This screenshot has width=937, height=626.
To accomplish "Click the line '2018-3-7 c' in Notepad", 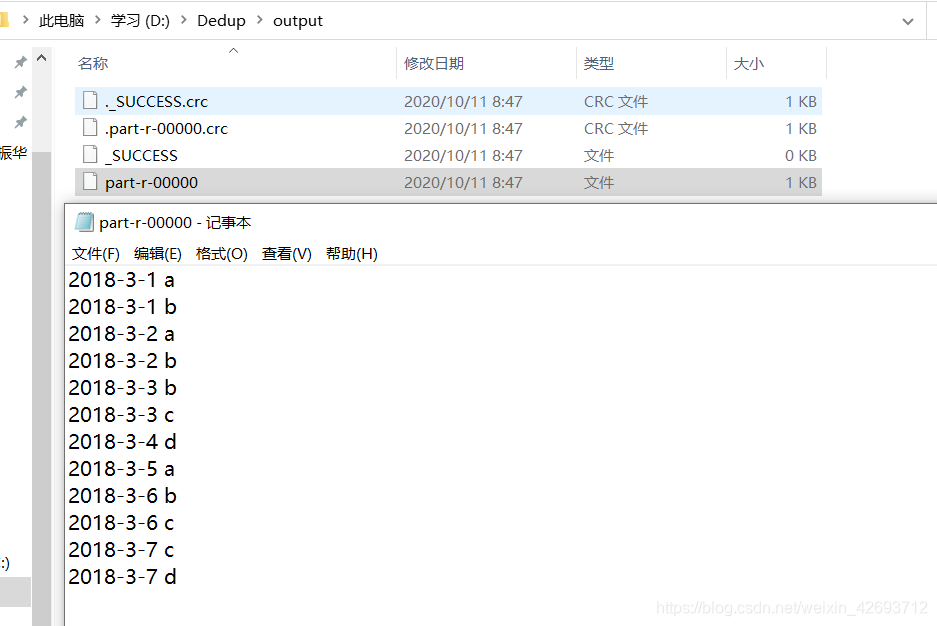I will click(x=121, y=550).
